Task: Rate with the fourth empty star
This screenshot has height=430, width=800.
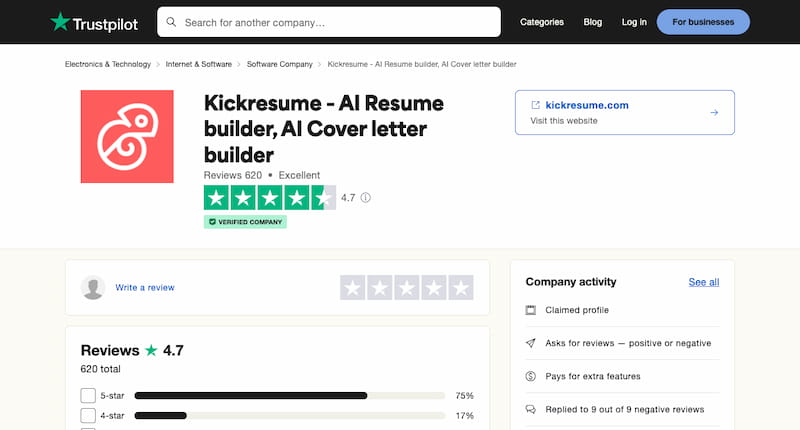Action: click(x=434, y=288)
